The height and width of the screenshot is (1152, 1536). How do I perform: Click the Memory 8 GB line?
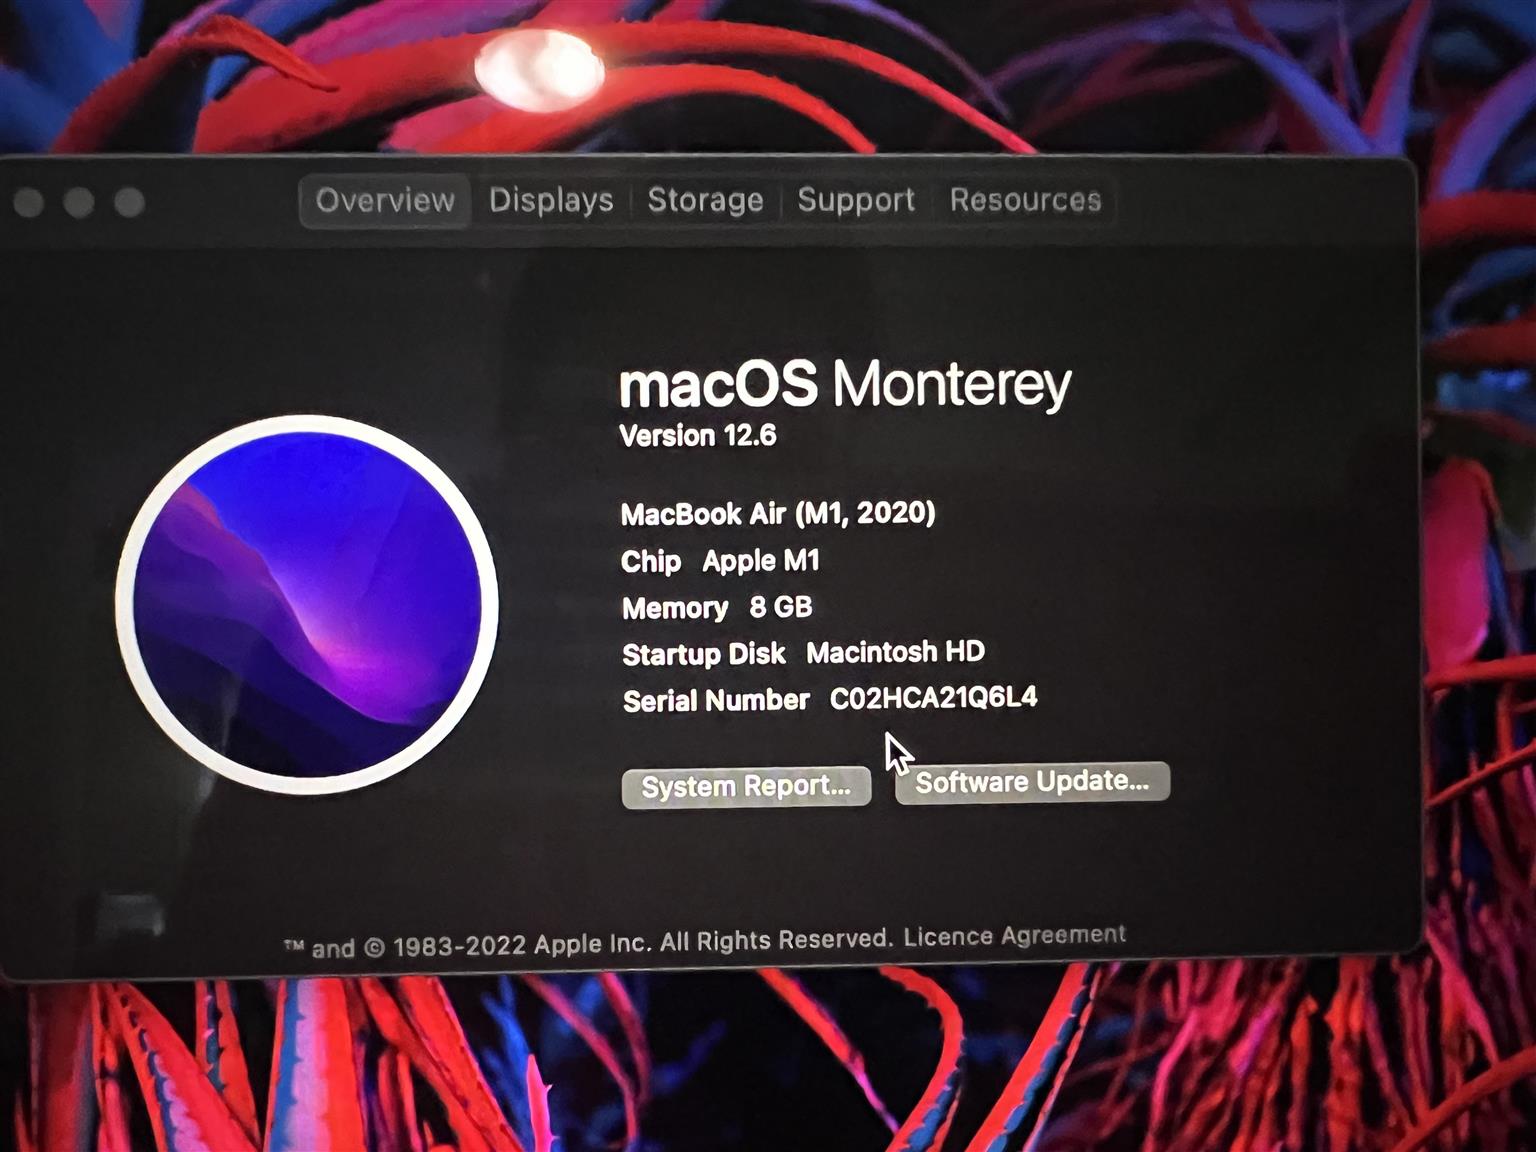tap(716, 608)
